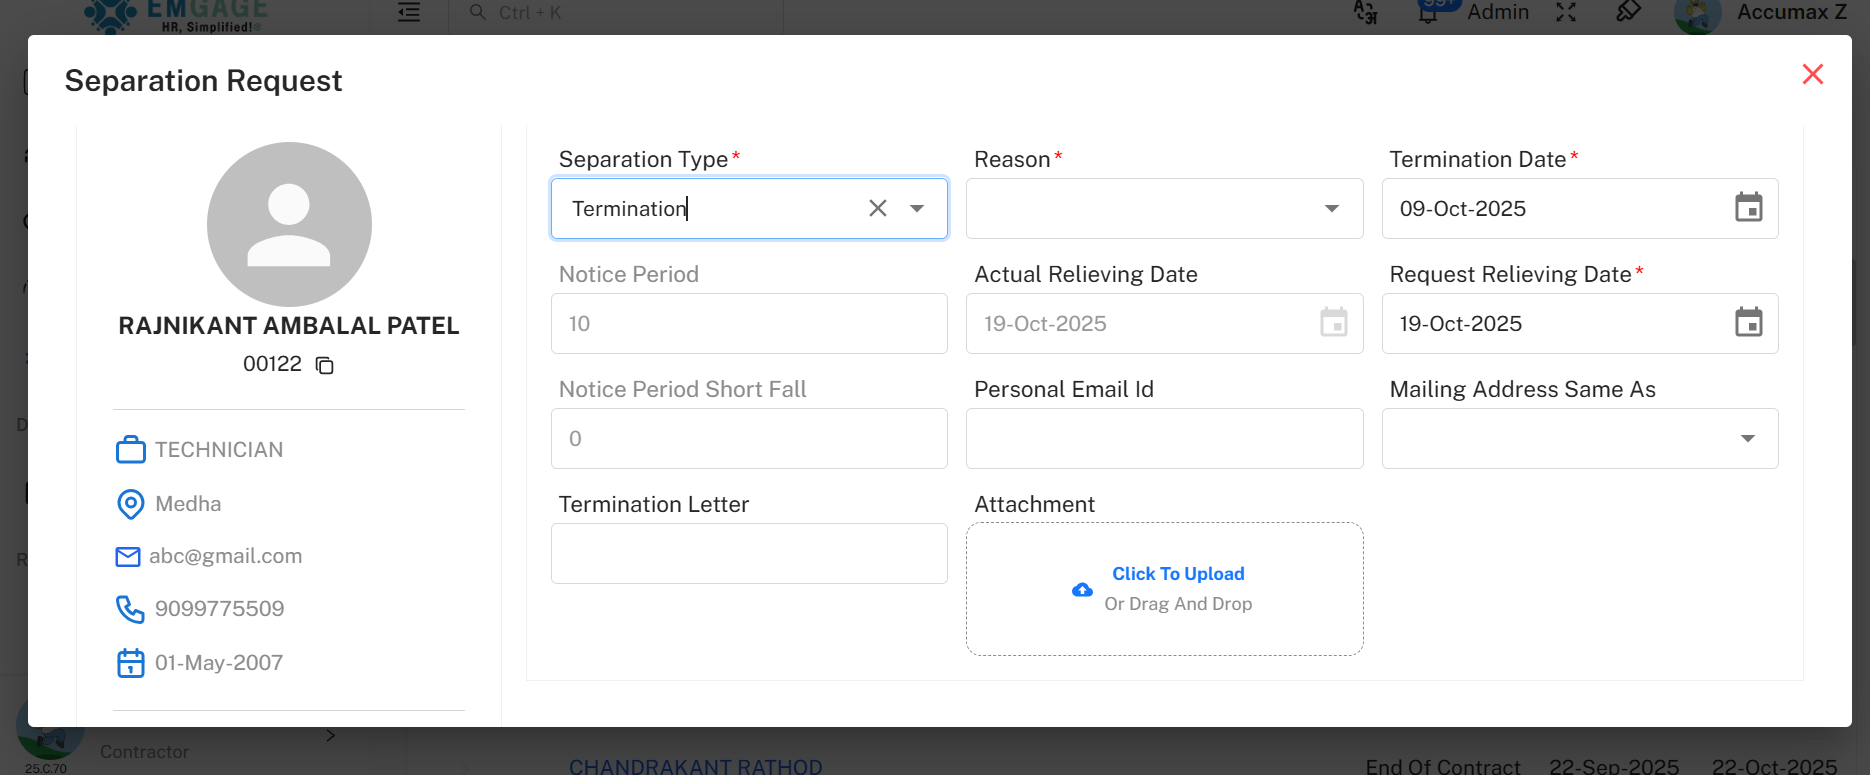Click the abc@gmail.com mail icon
Image resolution: width=1870 pixels, height=775 pixels.
[128, 557]
